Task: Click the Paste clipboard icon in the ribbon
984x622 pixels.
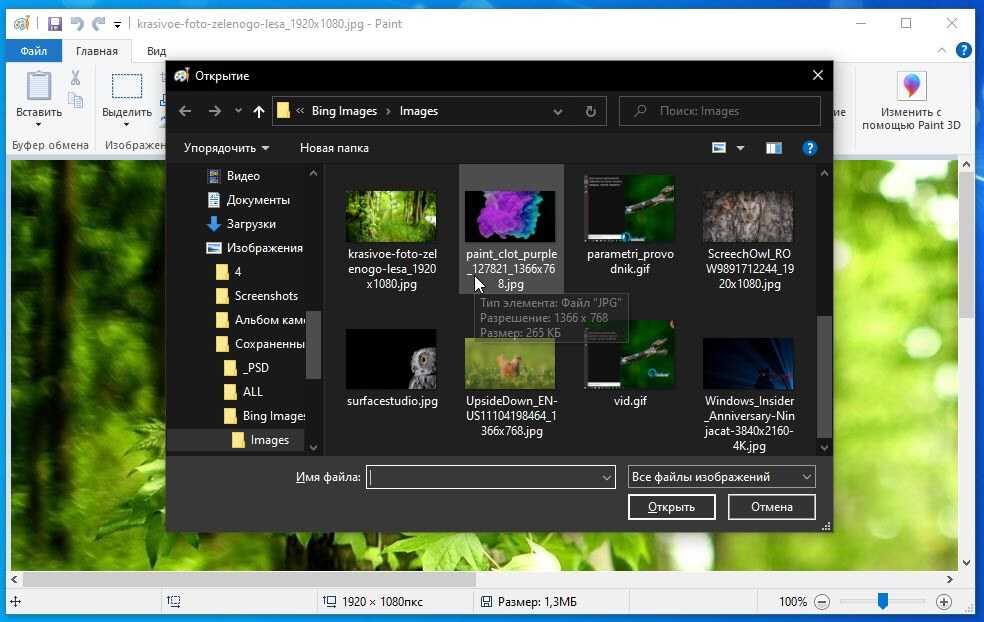Action: click(x=39, y=88)
